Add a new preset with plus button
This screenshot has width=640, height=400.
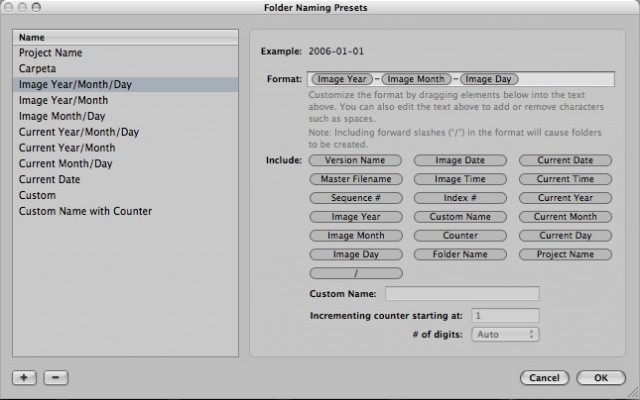coord(24,378)
